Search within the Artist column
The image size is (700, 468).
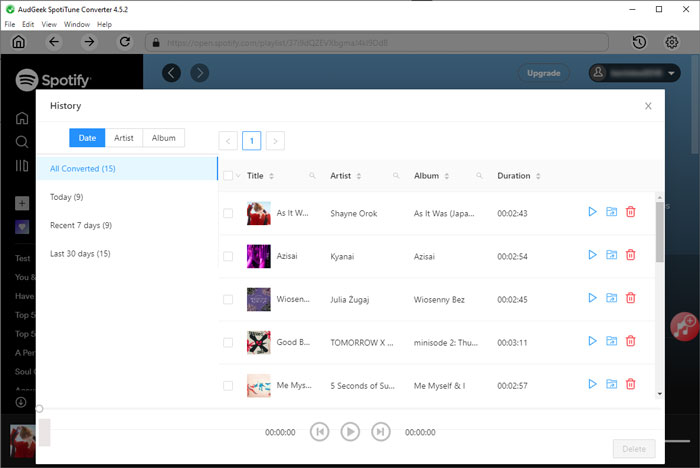pyautogui.click(x=396, y=176)
